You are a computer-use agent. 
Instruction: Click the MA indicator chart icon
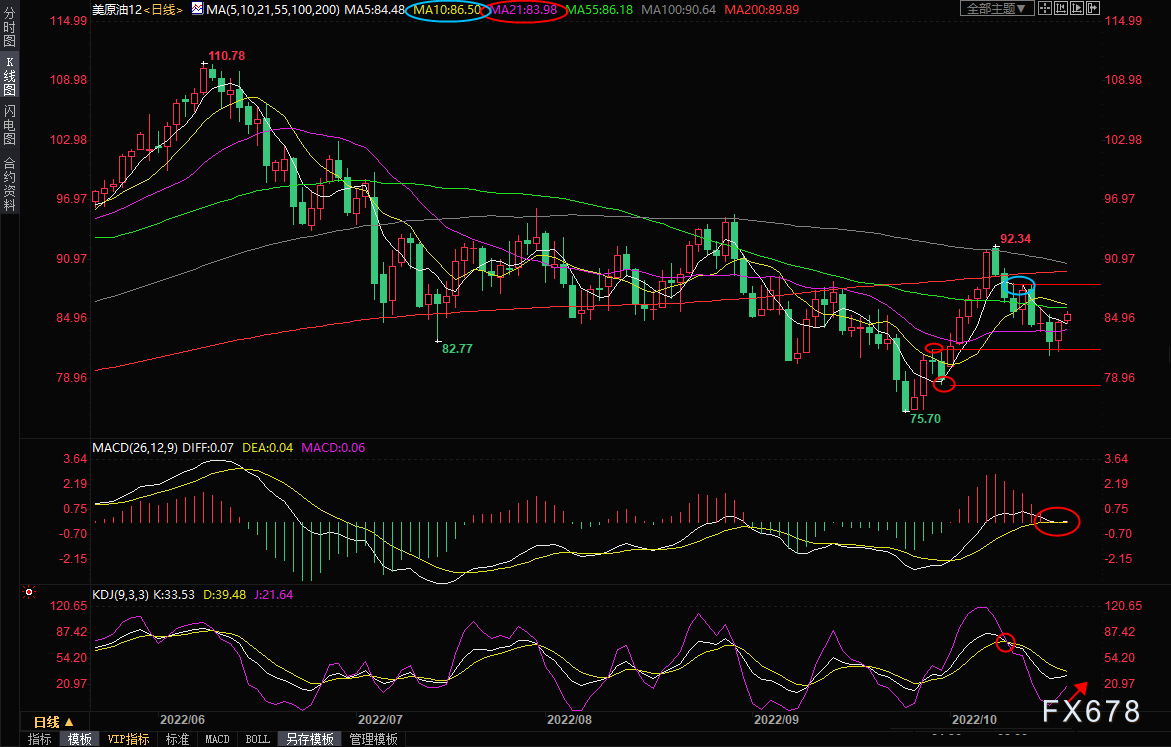pos(197,9)
